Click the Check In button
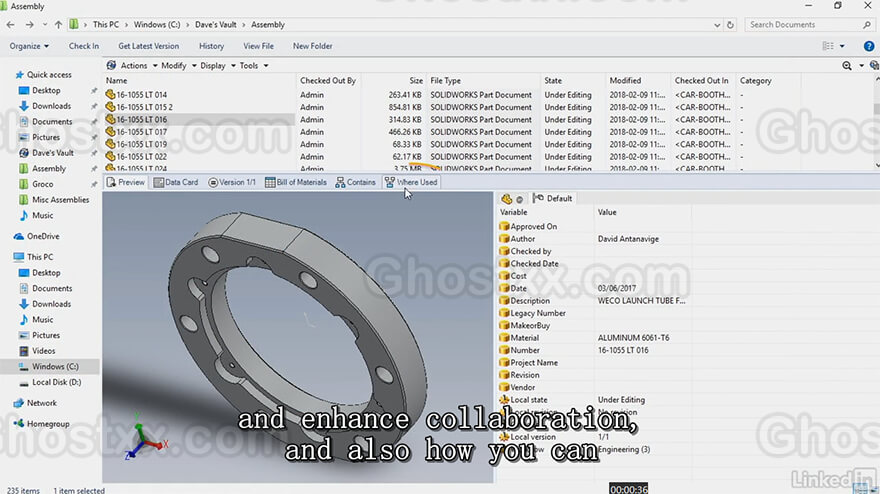The width and height of the screenshot is (880, 494). coord(84,46)
